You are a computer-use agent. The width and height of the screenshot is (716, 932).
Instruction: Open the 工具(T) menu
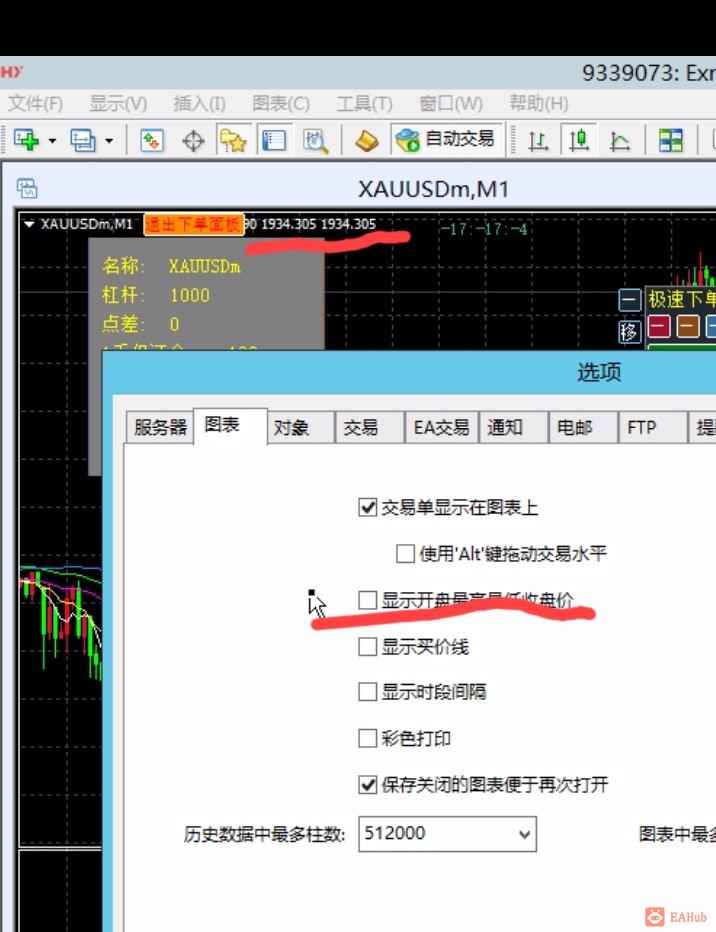pyautogui.click(x=364, y=103)
